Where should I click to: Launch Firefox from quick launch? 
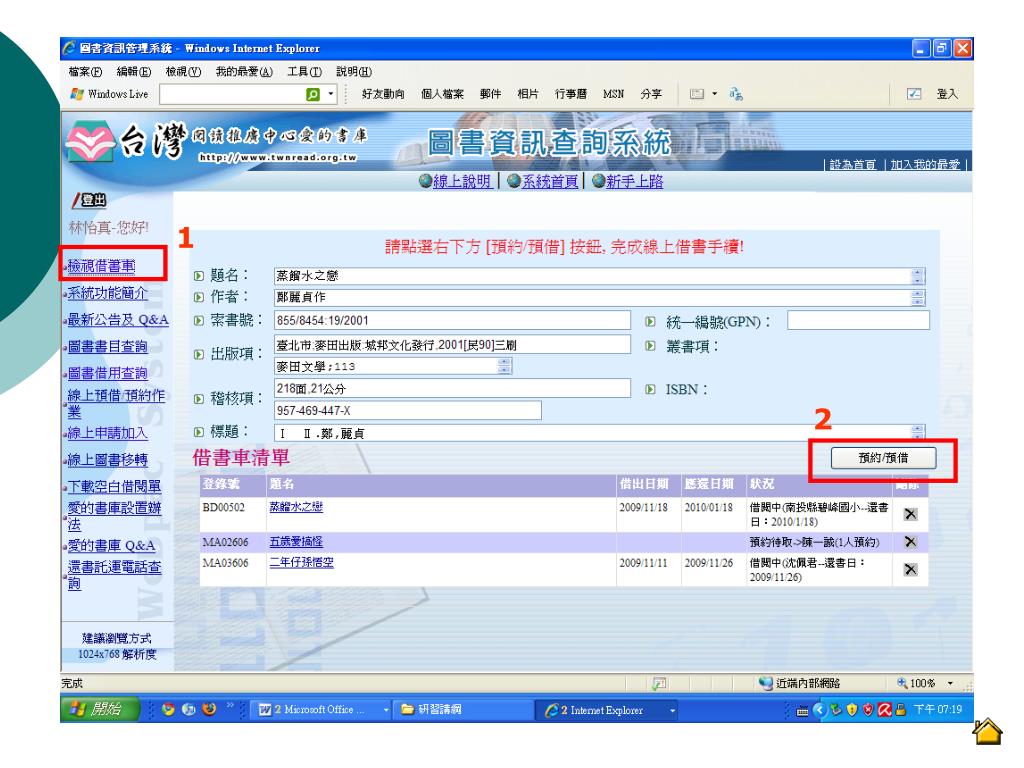pos(209,709)
